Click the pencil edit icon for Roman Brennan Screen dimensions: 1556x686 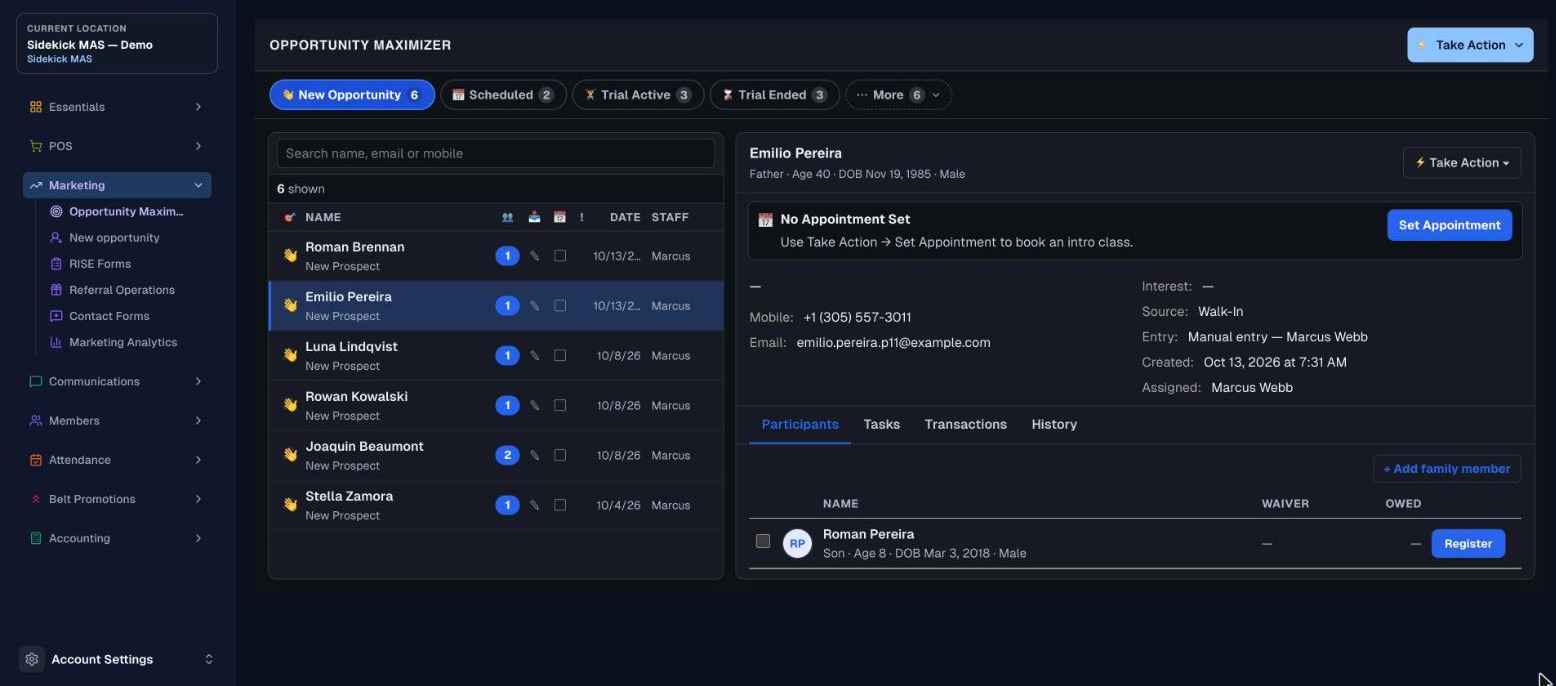(534, 256)
